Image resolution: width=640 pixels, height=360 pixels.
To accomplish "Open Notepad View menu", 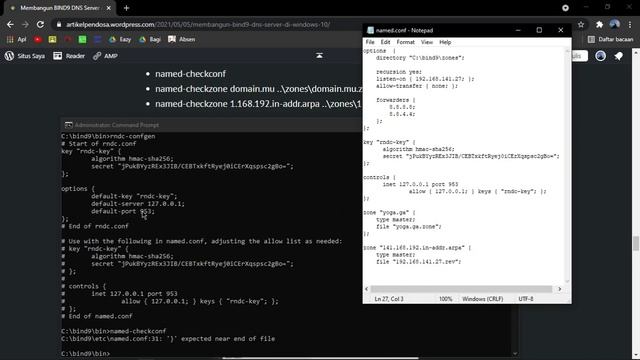I will click(x=427, y=42).
